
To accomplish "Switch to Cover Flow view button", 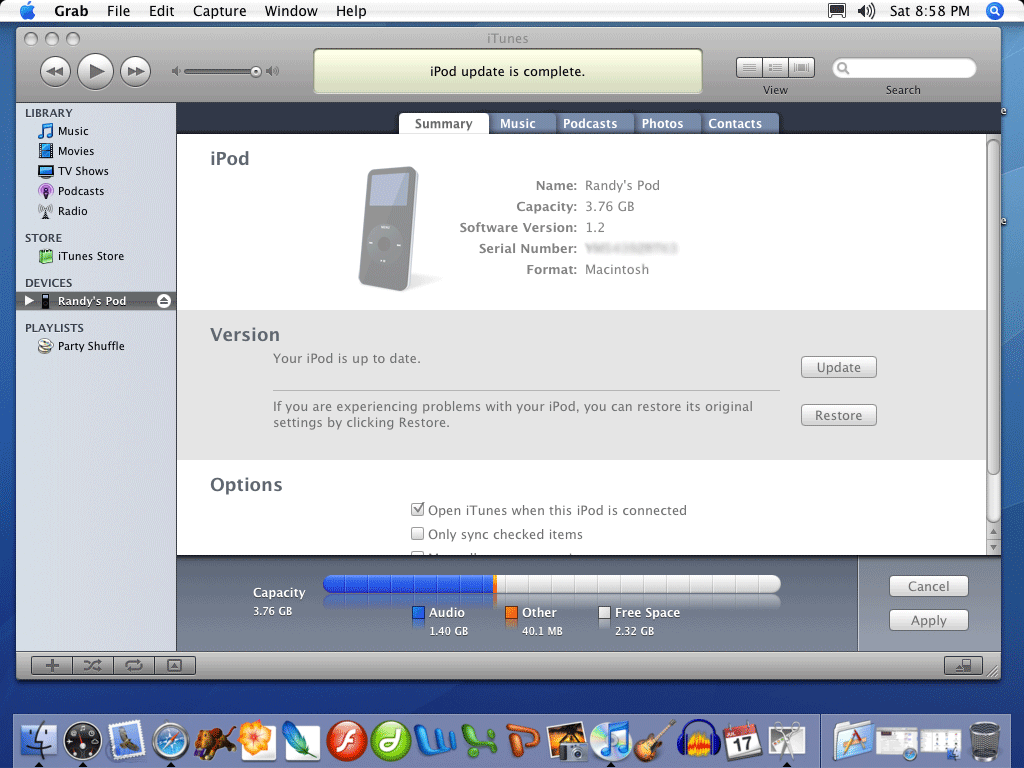I will [x=801, y=67].
